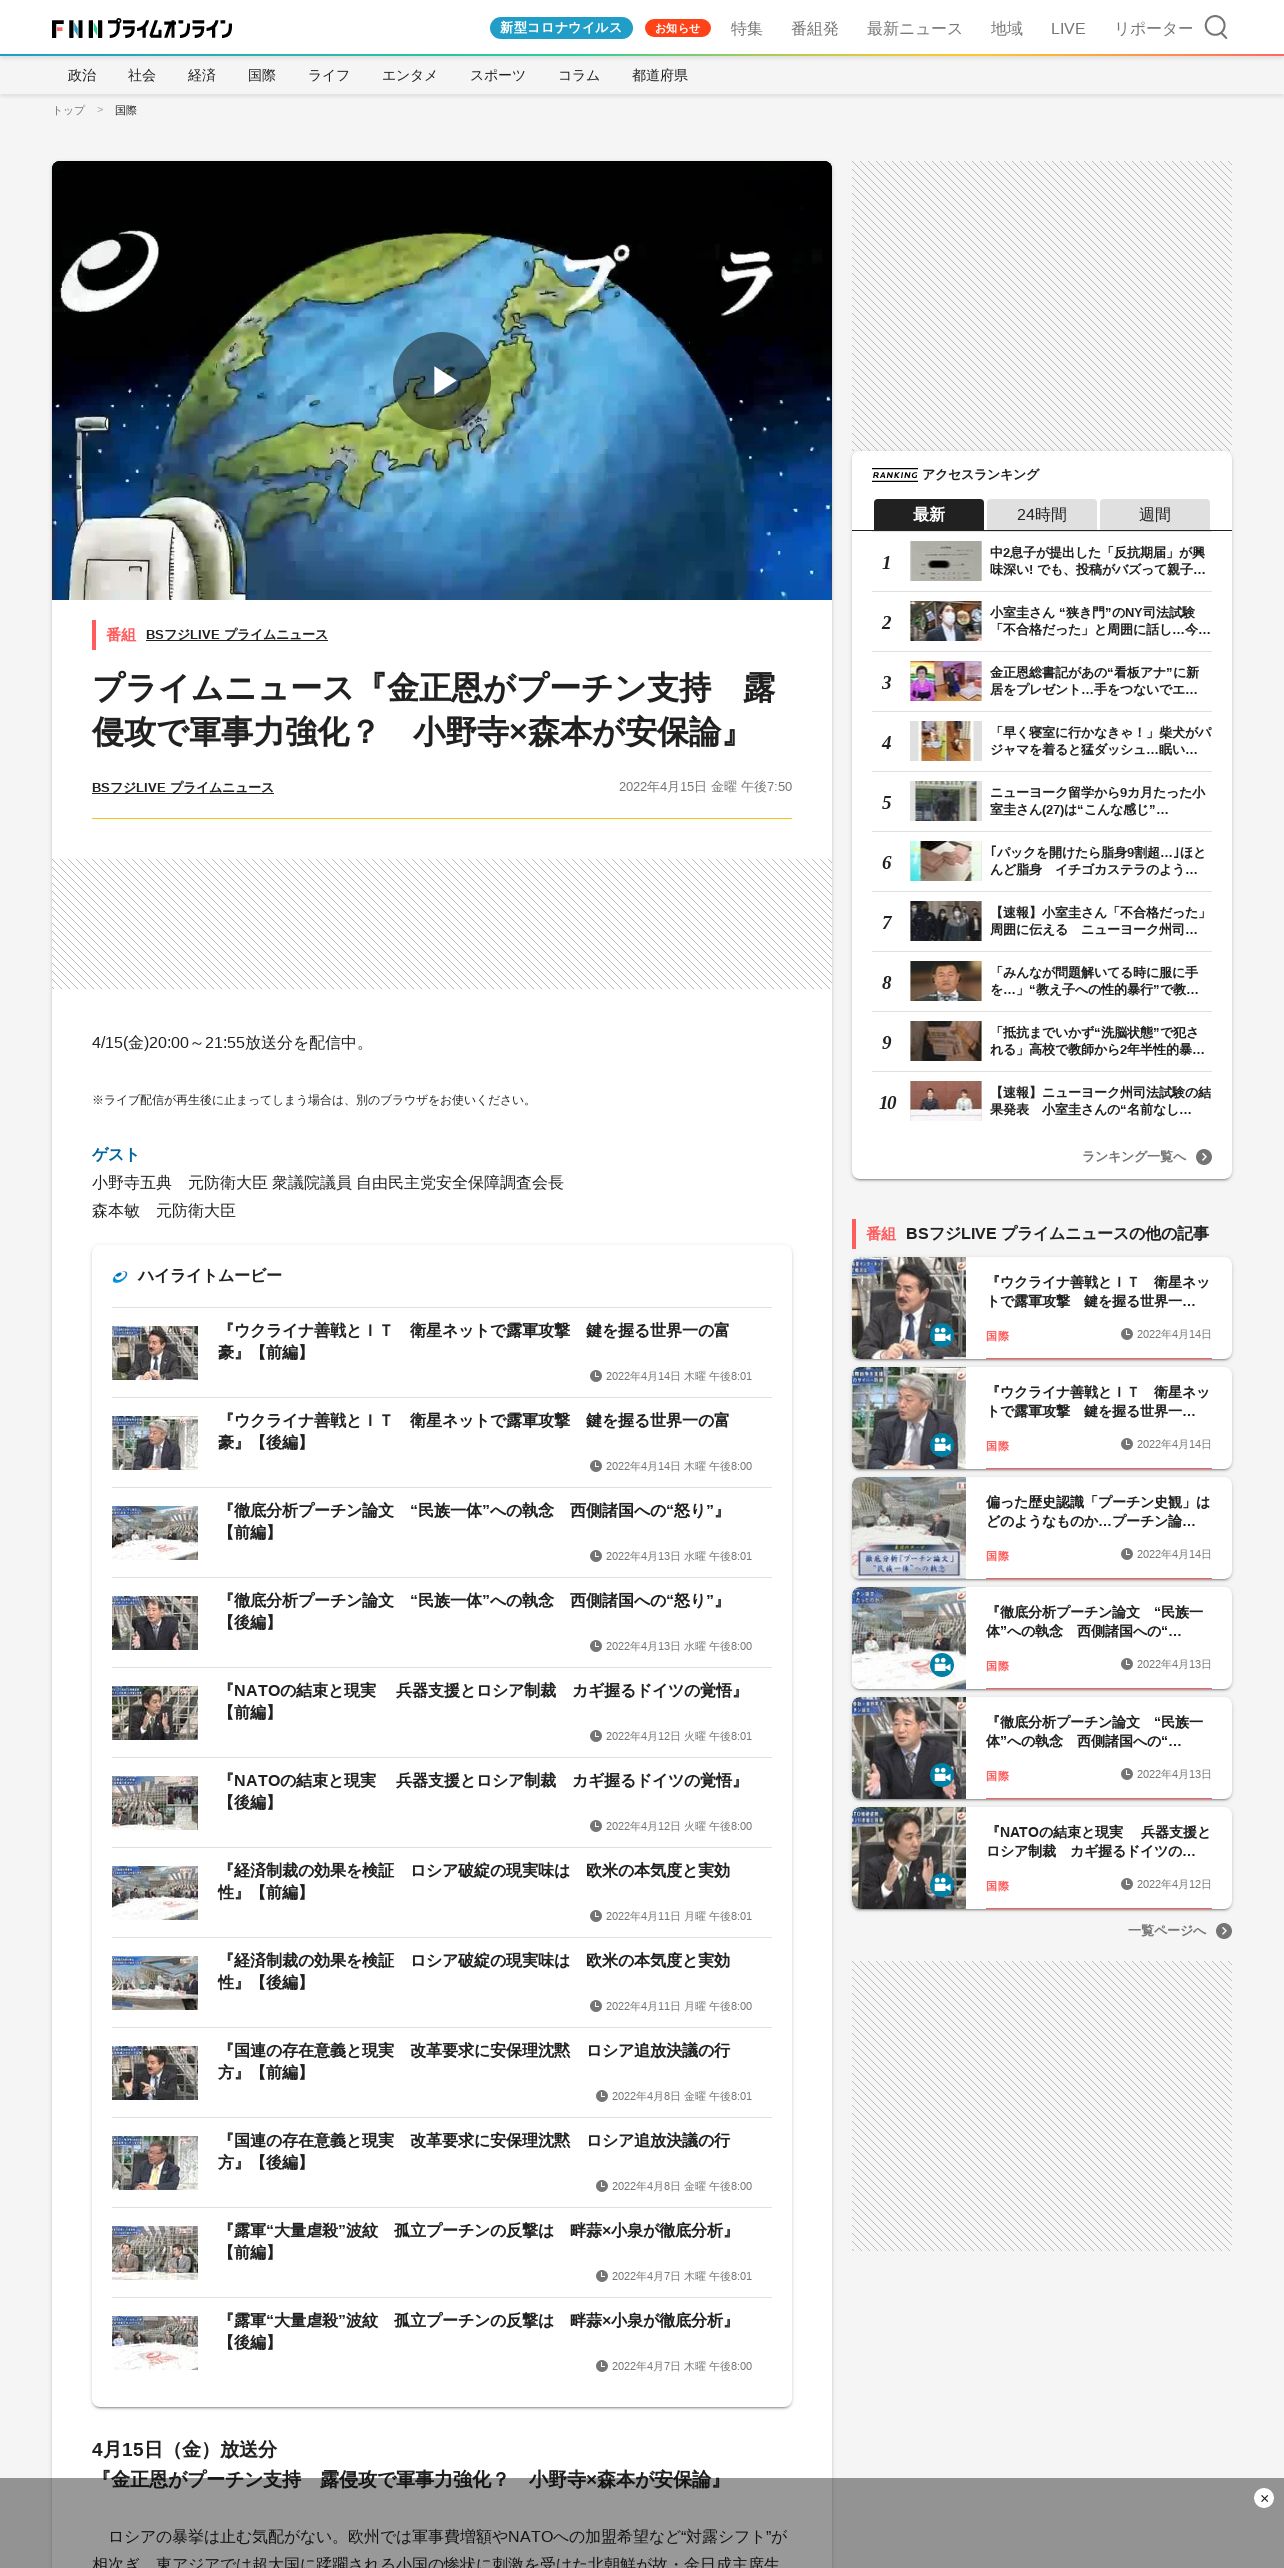Select 最新ニュース in top navigation
Image resolution: width=1284 pixels, height=2568 pixels.
914,29
